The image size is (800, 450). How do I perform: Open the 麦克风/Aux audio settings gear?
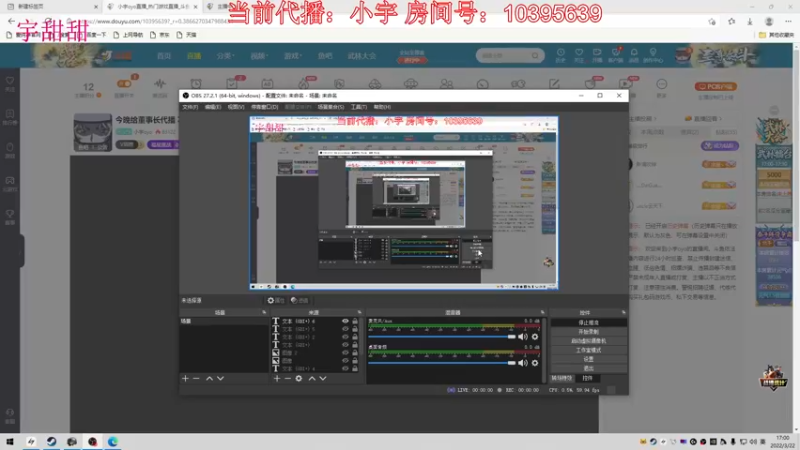(535, 337)
